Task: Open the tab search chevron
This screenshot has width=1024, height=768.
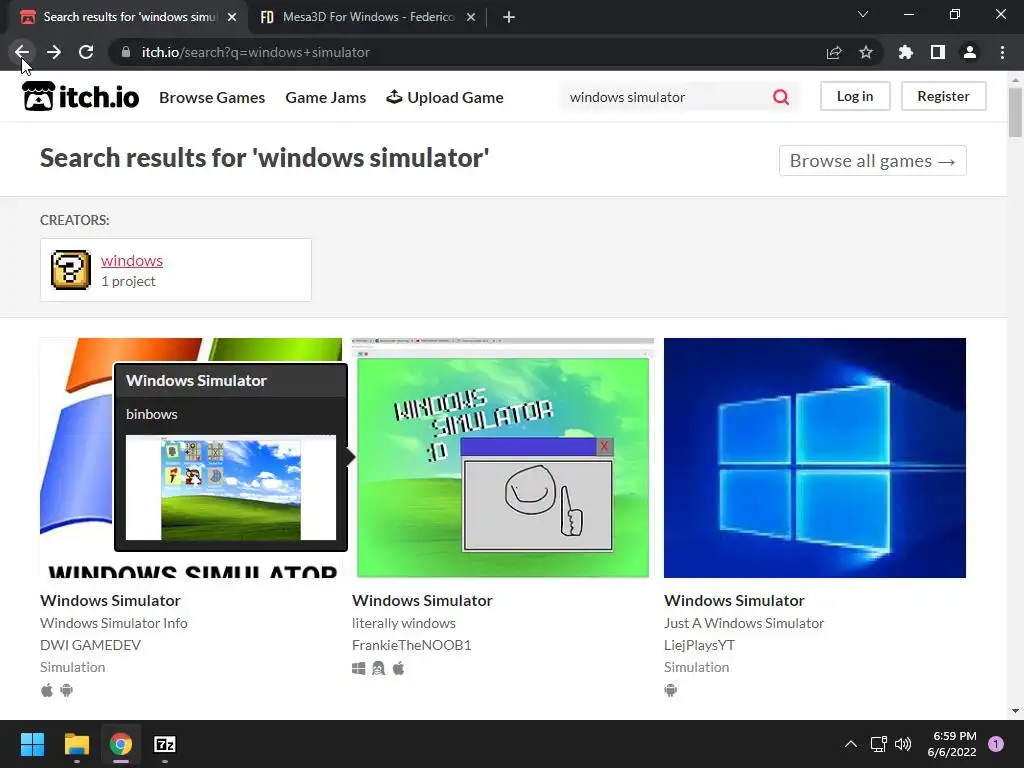Action: coord(863,14)
